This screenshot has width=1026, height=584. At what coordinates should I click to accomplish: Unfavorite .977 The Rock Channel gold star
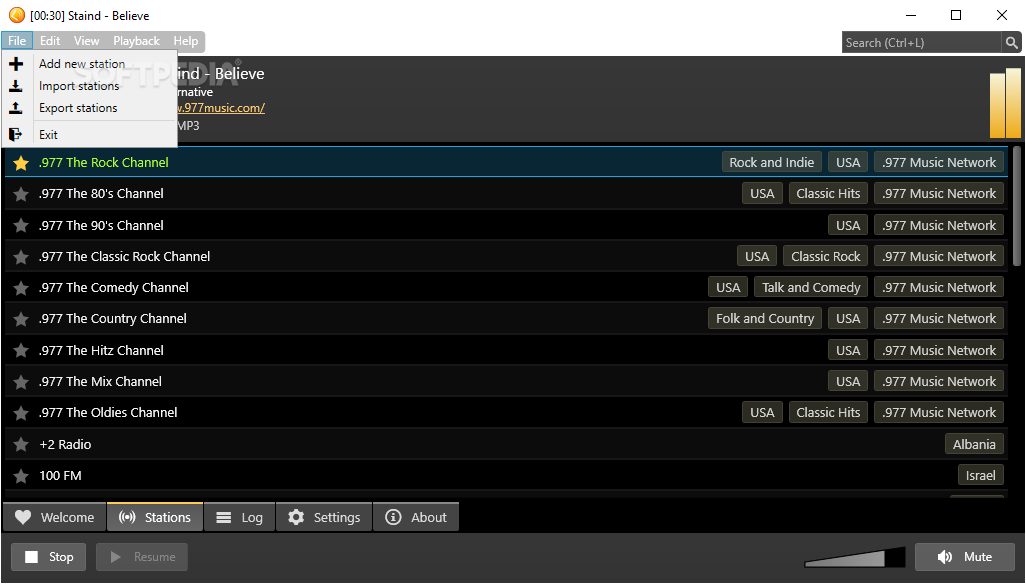[21, 163]
